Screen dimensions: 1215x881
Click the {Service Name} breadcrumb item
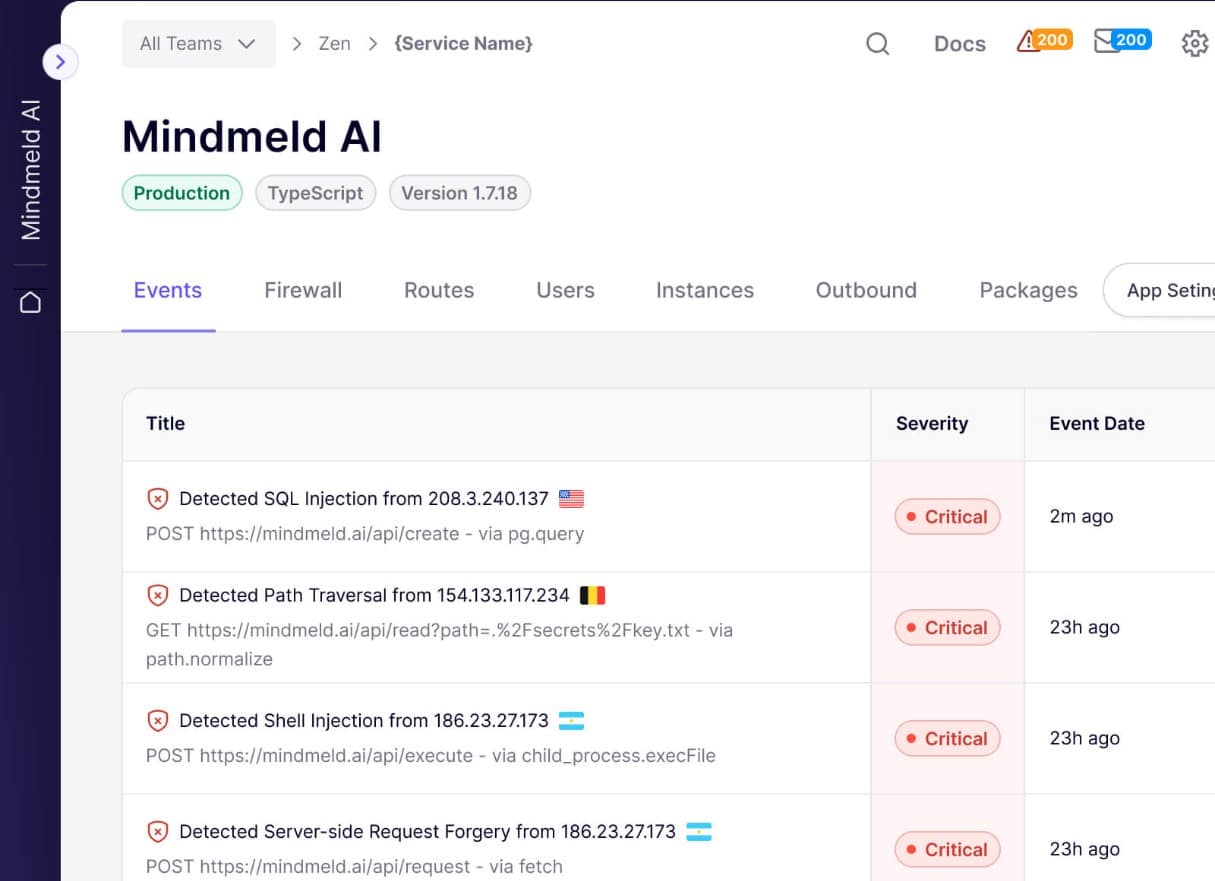tap(463, 43)
